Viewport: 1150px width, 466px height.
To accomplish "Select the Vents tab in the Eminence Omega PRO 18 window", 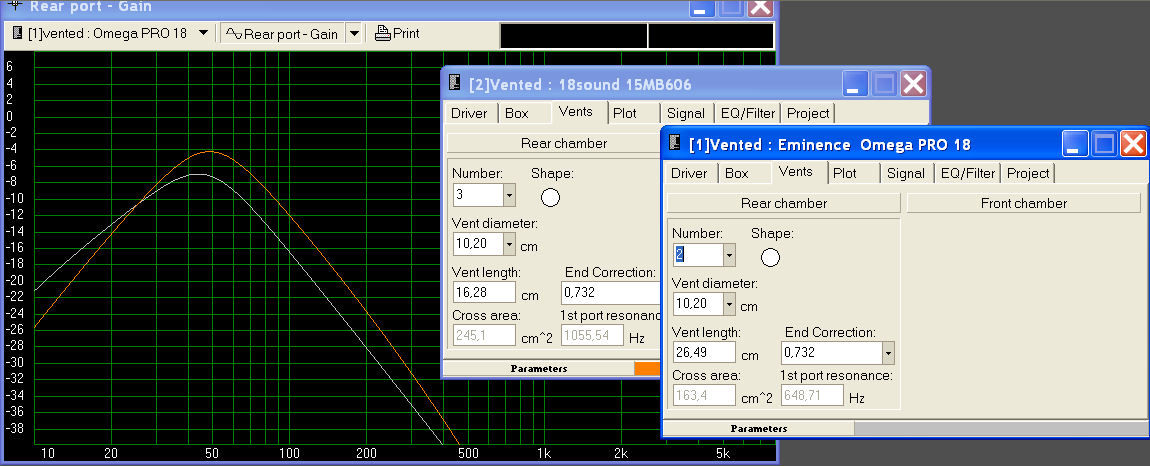I will (796, 172).
